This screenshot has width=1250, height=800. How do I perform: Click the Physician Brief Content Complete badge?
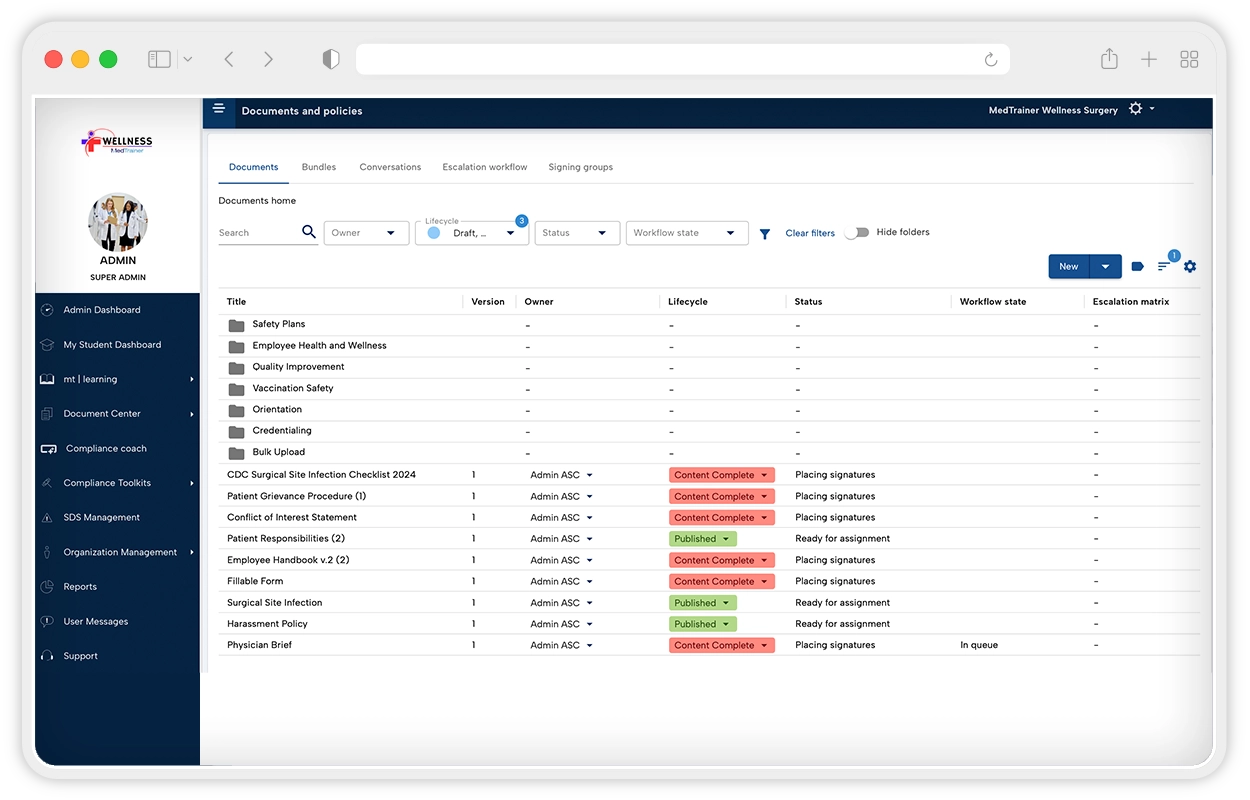(721, 645)
